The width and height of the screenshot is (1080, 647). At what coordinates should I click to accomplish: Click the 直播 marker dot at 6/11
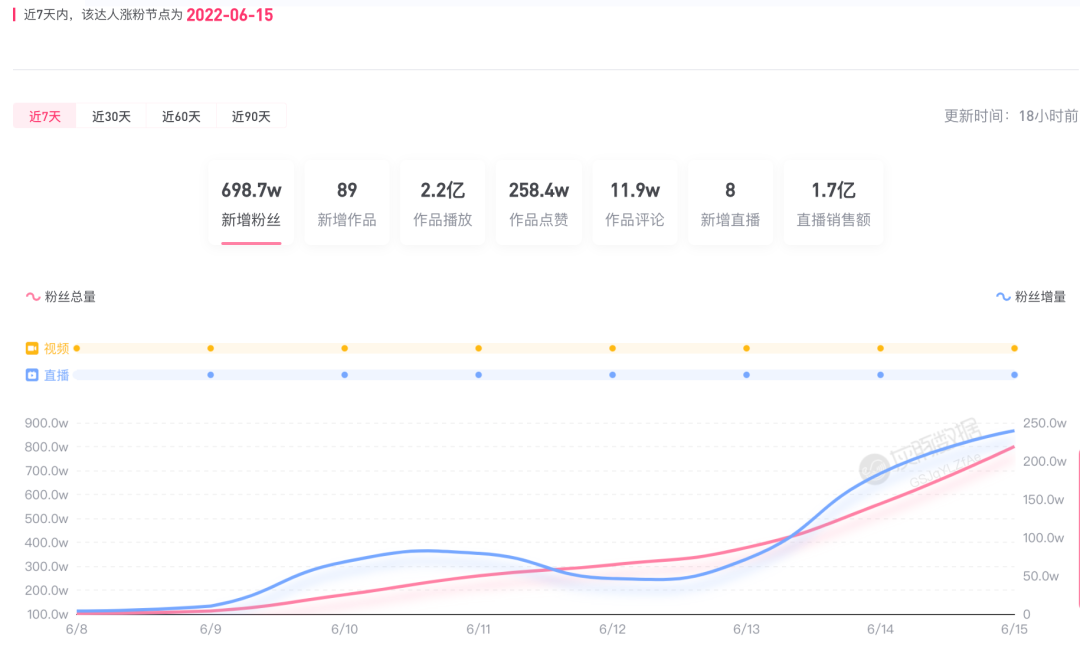click(x=479, y=375)
